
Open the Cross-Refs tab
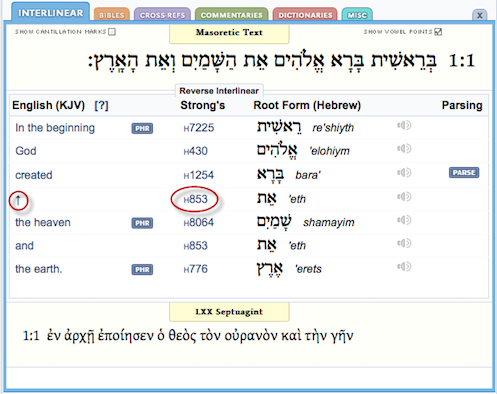(x=162, y=15)
